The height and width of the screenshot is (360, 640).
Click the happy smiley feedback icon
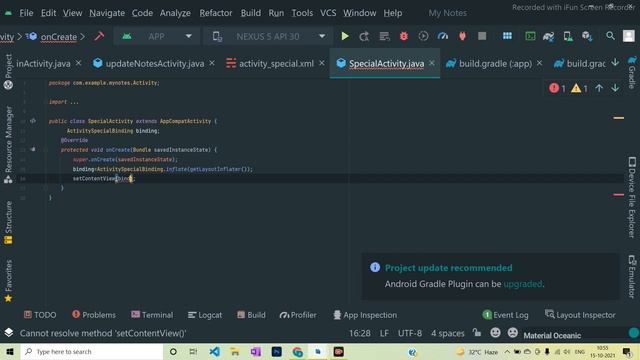coord(495,333)
